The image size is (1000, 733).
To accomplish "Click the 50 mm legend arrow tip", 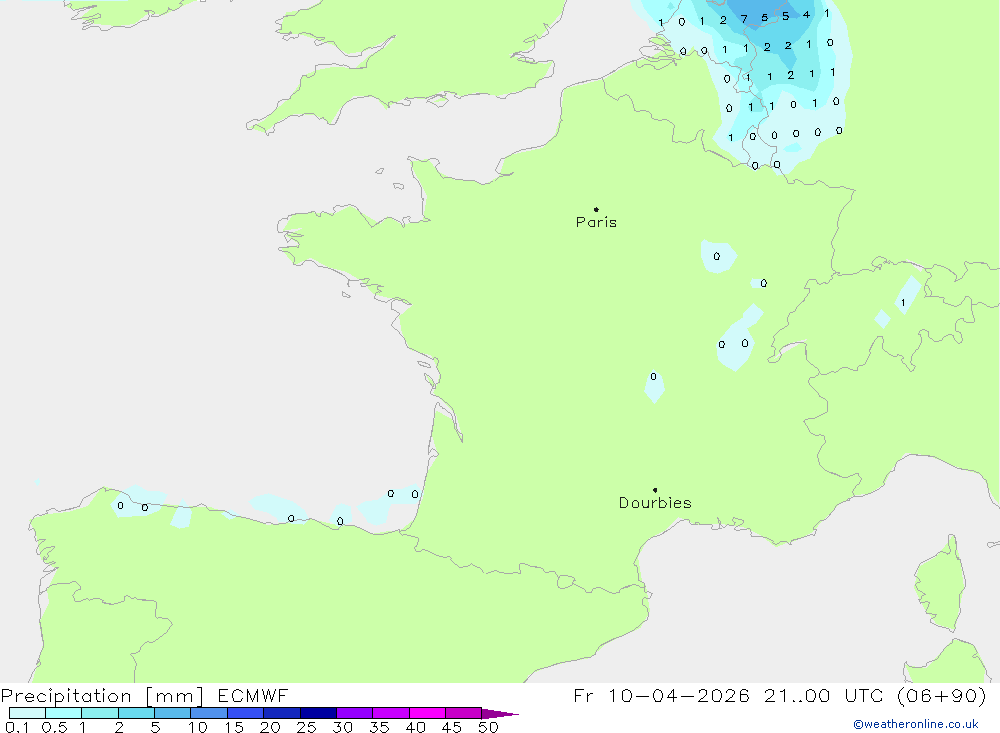I will point(500,714).
